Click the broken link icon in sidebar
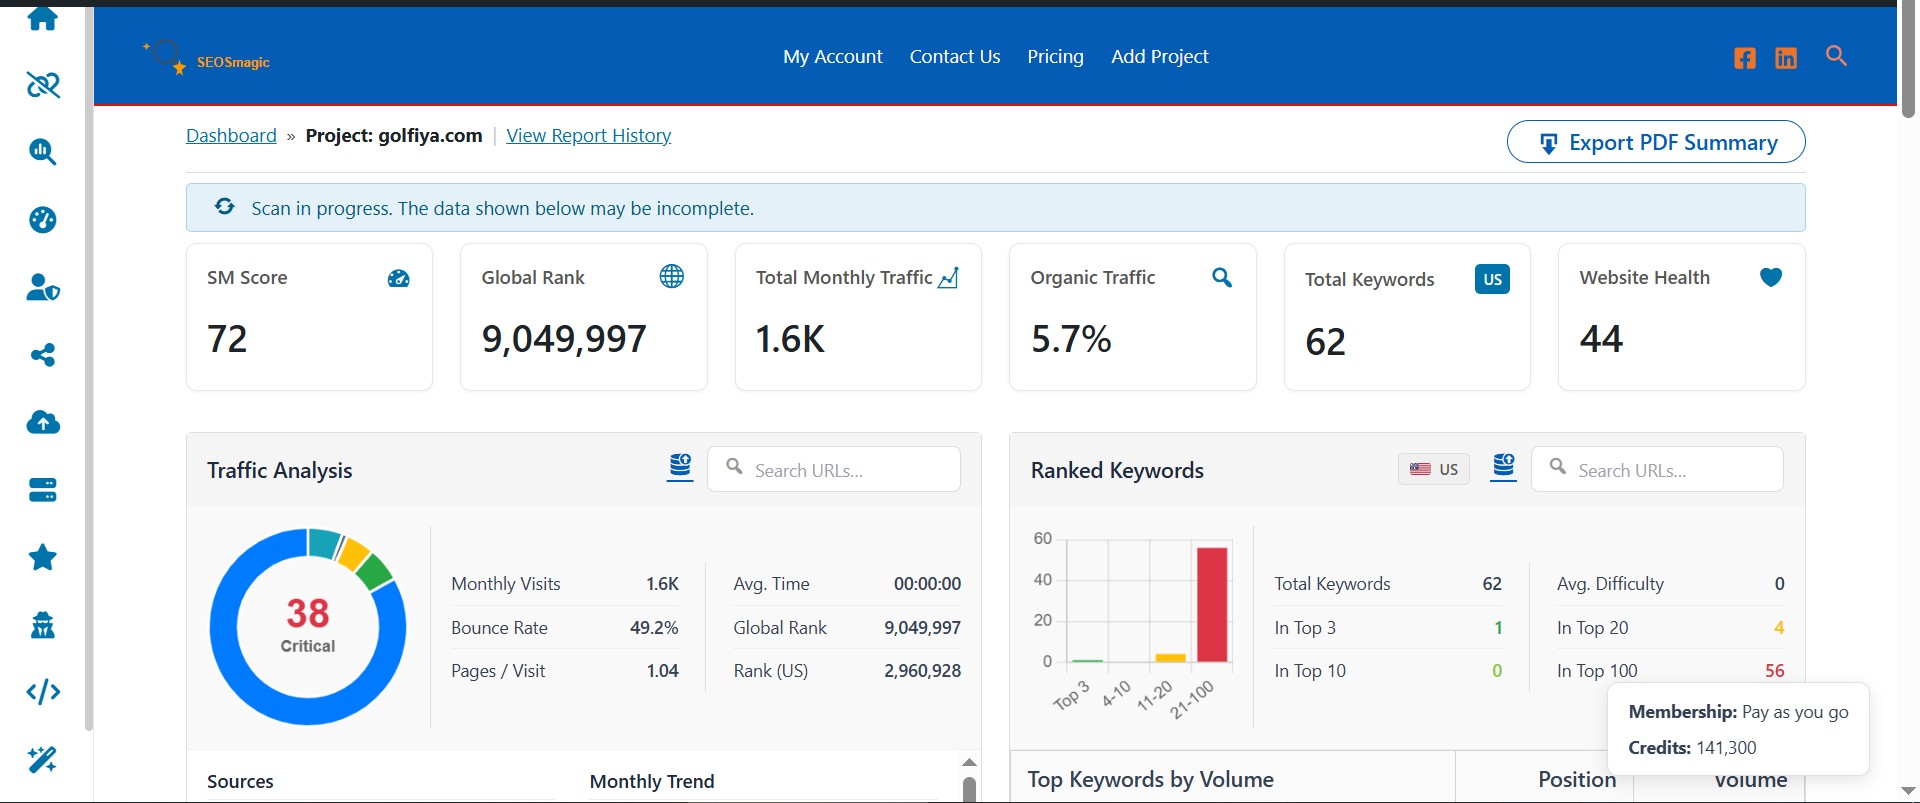This screenshot has height=803, width=1920. coord(43,85)
